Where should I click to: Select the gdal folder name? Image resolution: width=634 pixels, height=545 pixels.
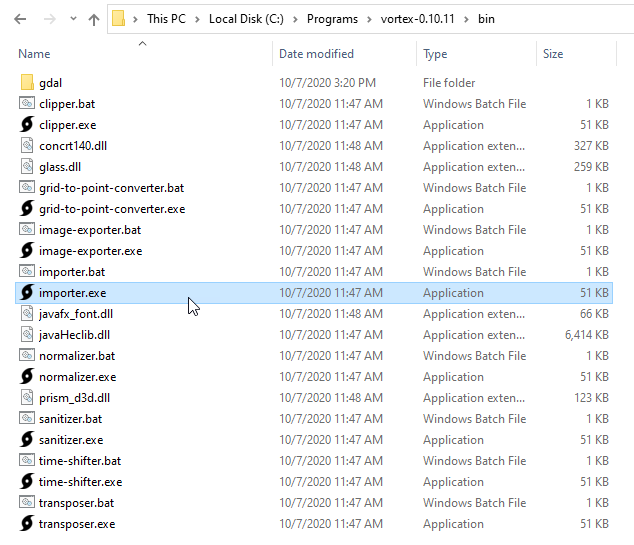coord(51,83)
